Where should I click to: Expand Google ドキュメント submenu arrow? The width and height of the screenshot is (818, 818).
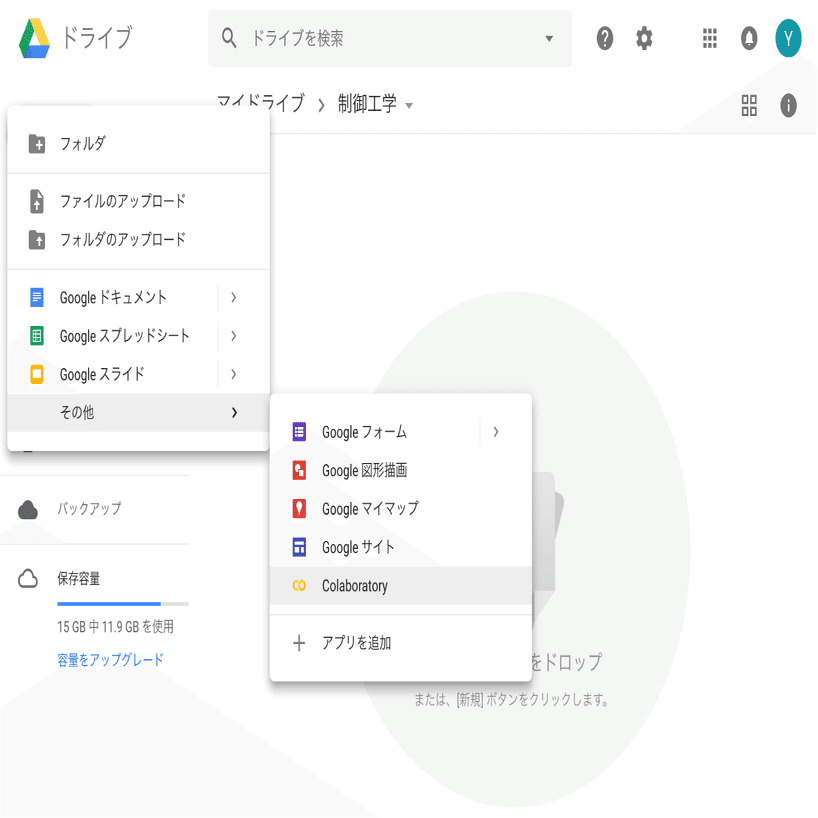tap(234, 297)
